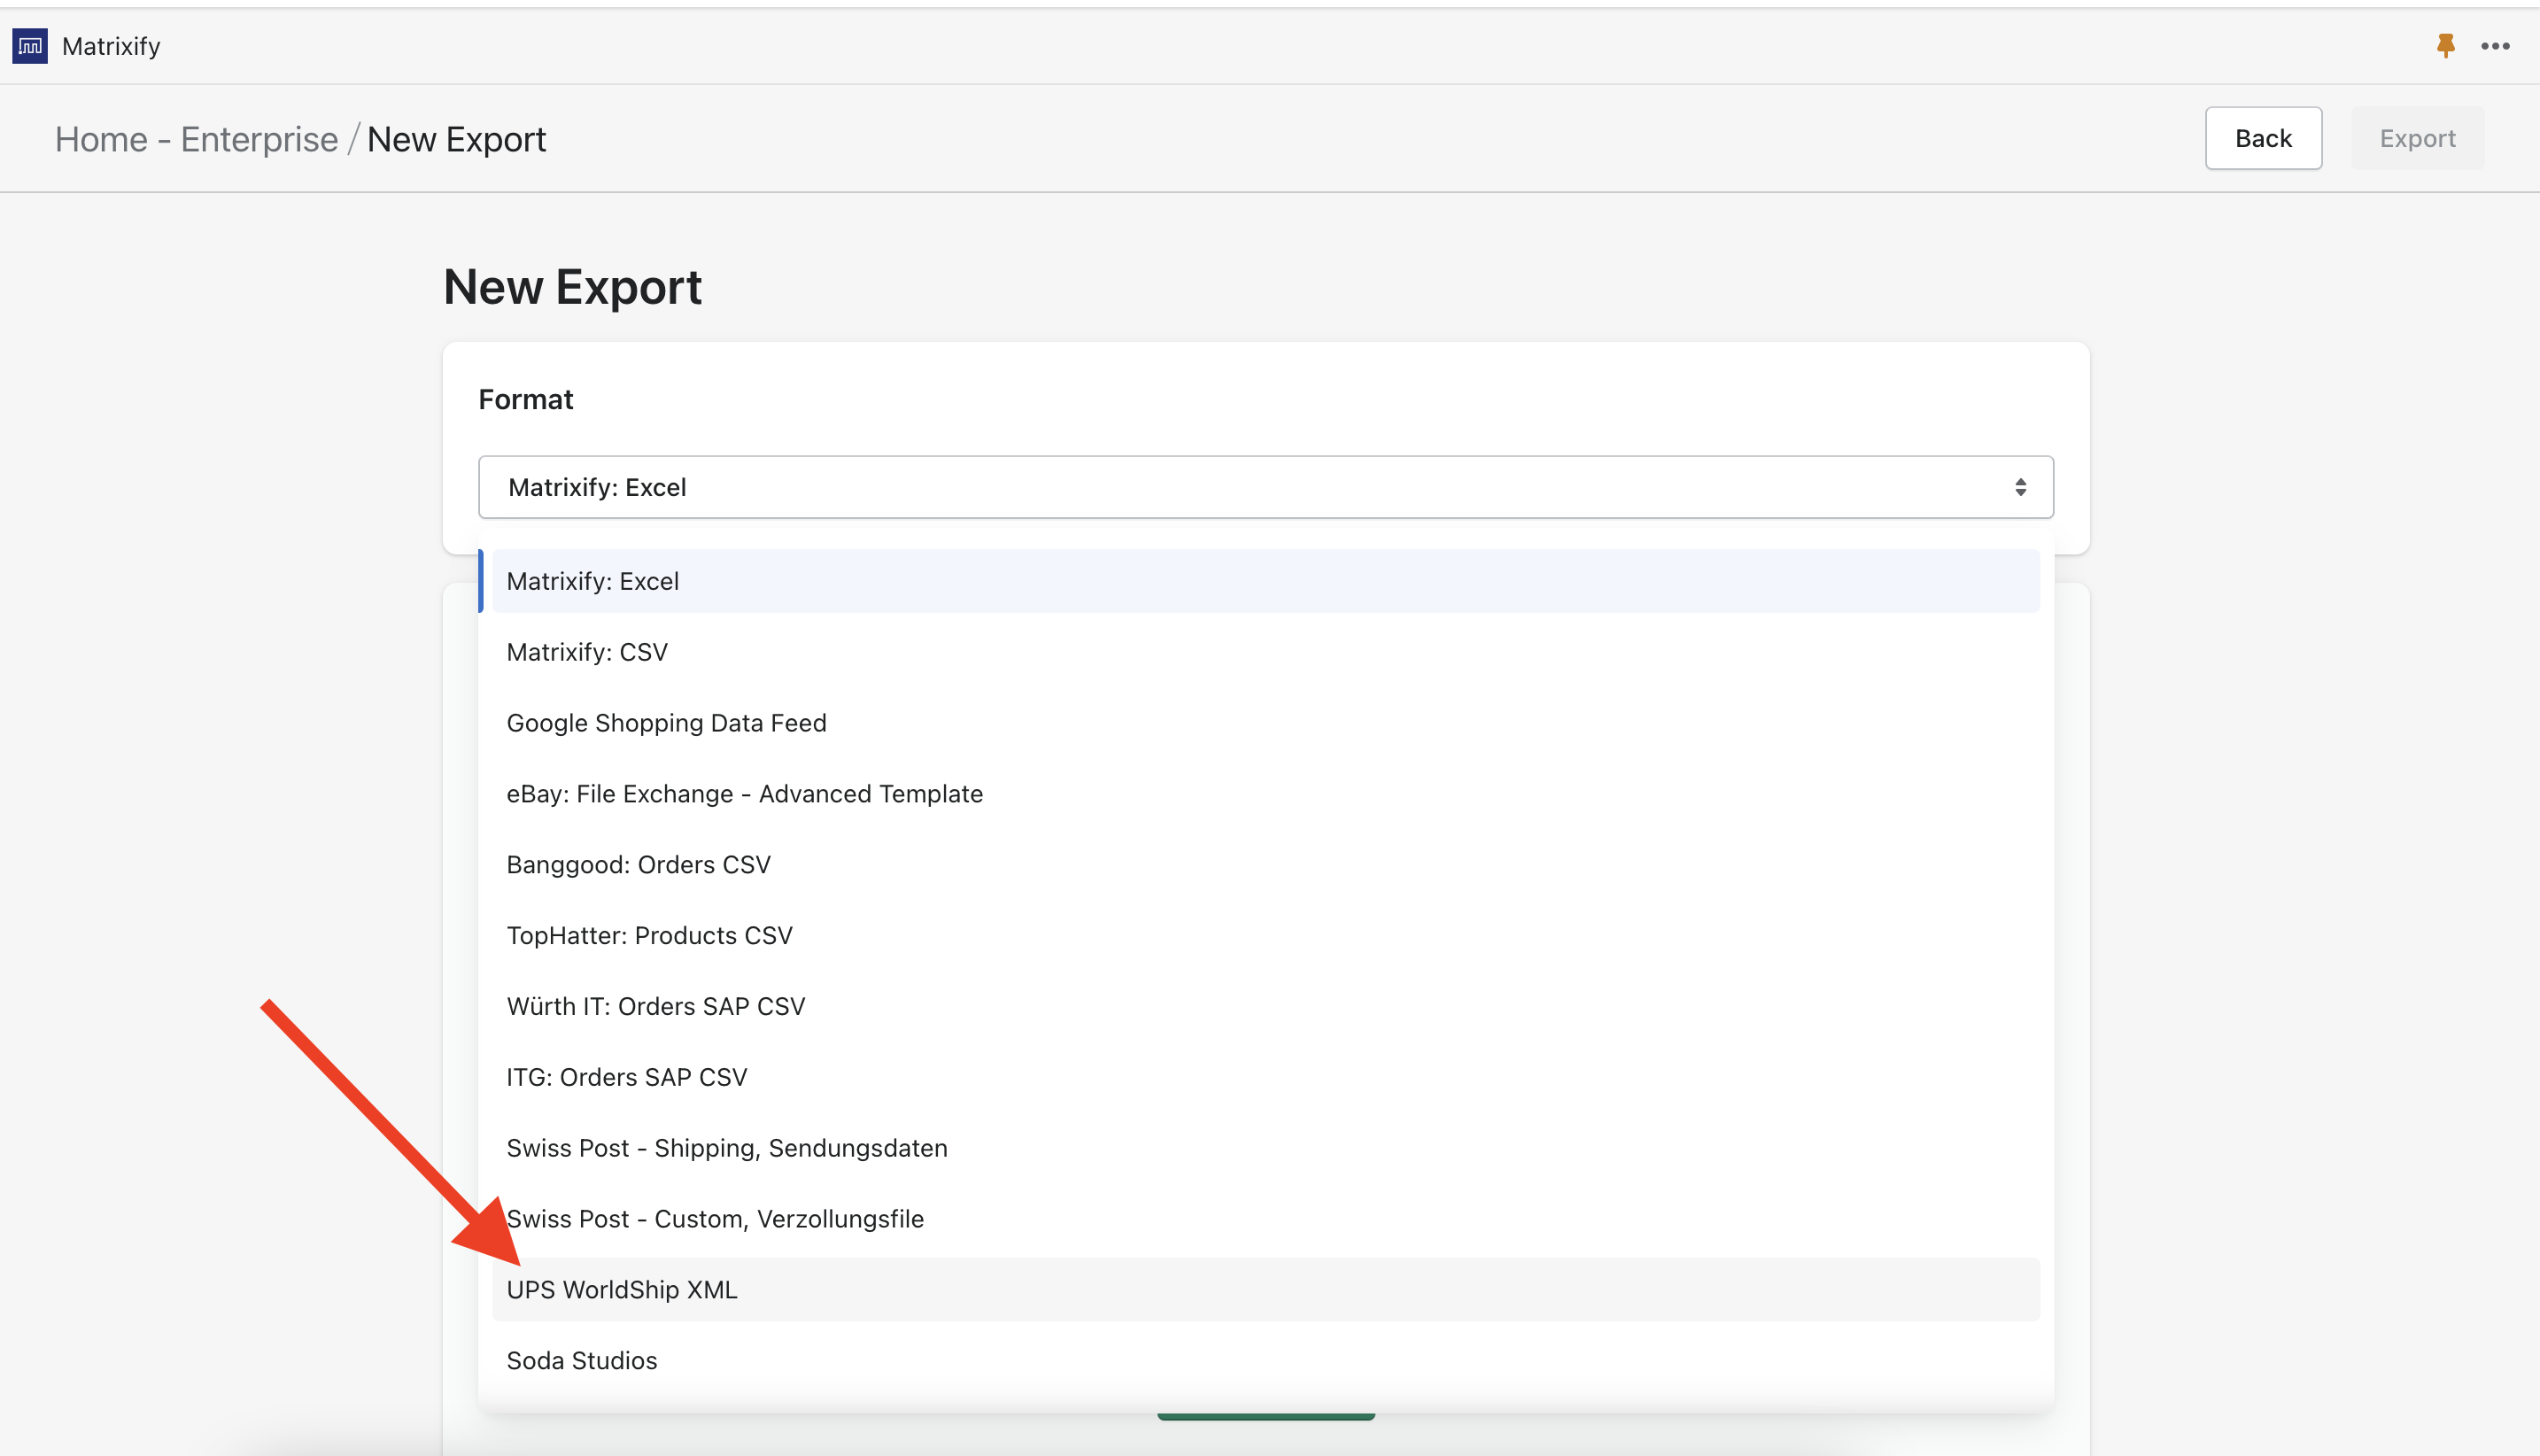The image size is (2540, 1456).
Task: Select the ITG: Orders SAP CSV option
Action: (627, 1077)
